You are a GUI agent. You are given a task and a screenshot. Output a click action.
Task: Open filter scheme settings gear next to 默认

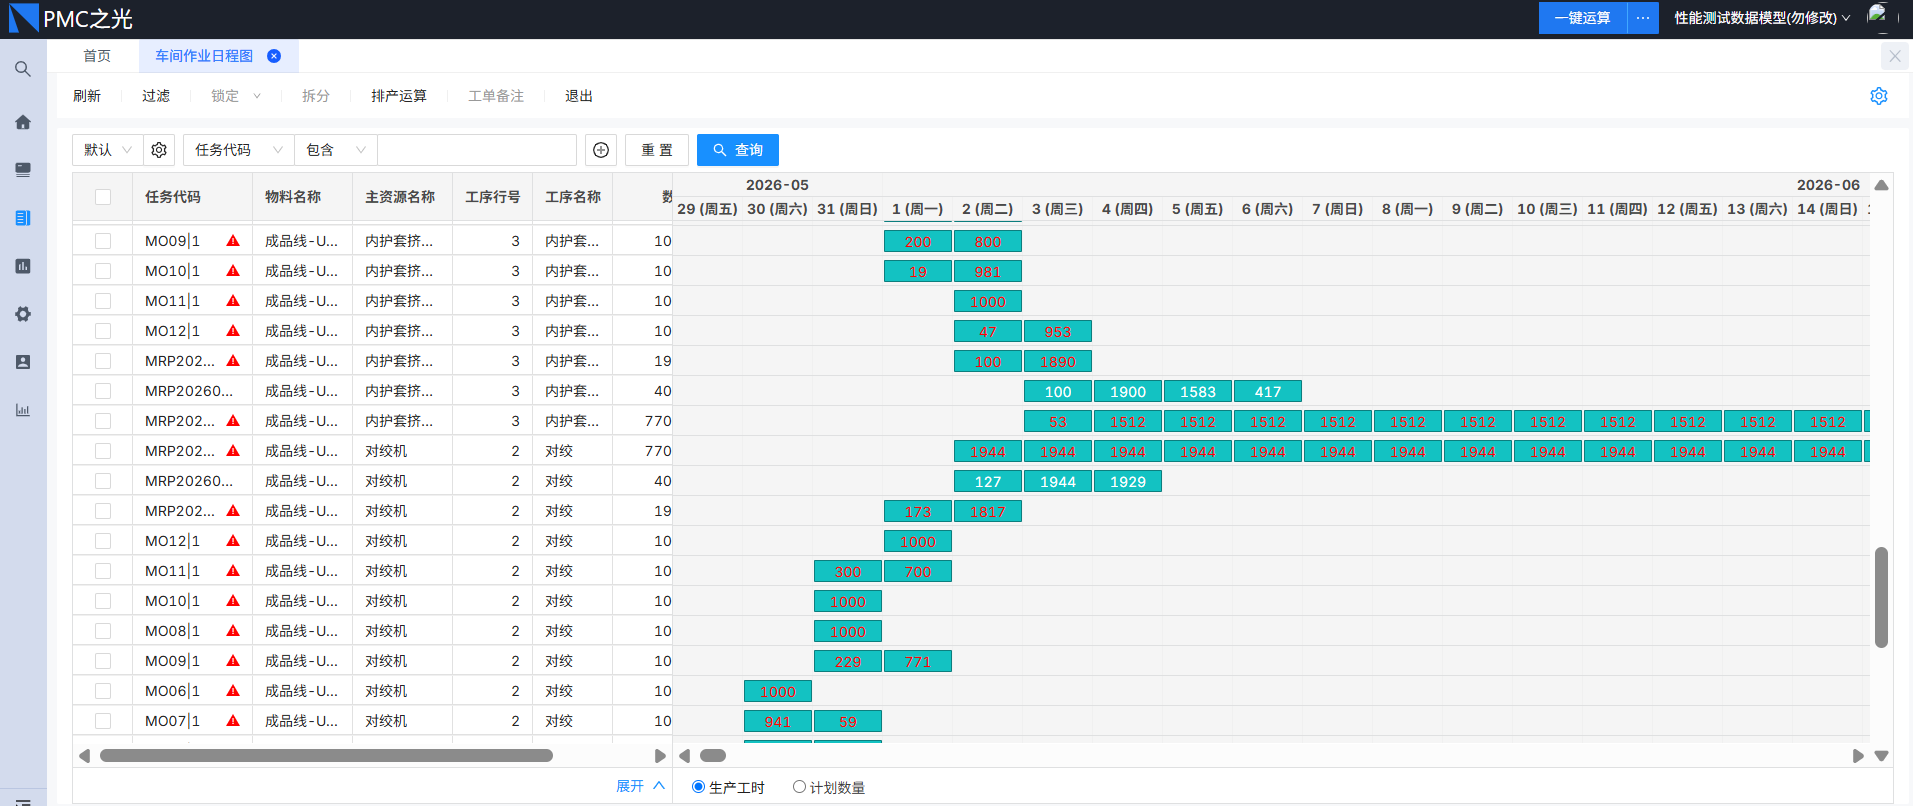(159, 150)
